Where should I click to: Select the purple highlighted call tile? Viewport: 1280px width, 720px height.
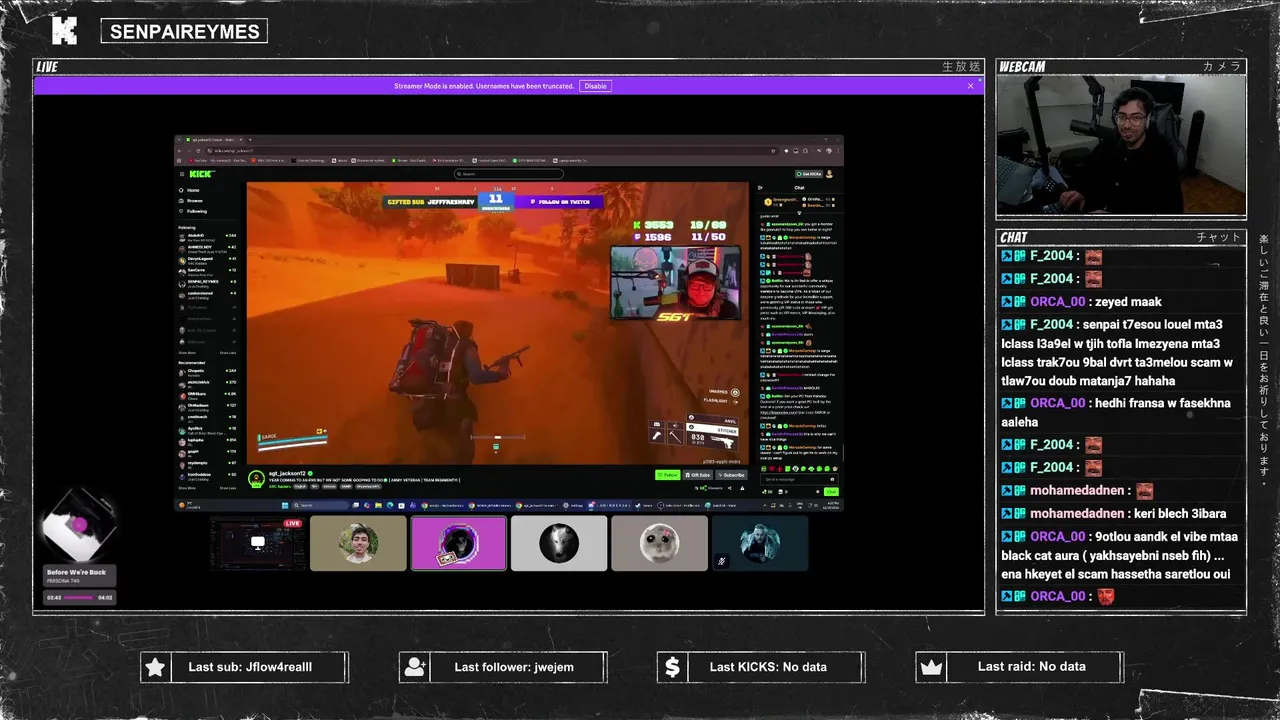point(458,543)
